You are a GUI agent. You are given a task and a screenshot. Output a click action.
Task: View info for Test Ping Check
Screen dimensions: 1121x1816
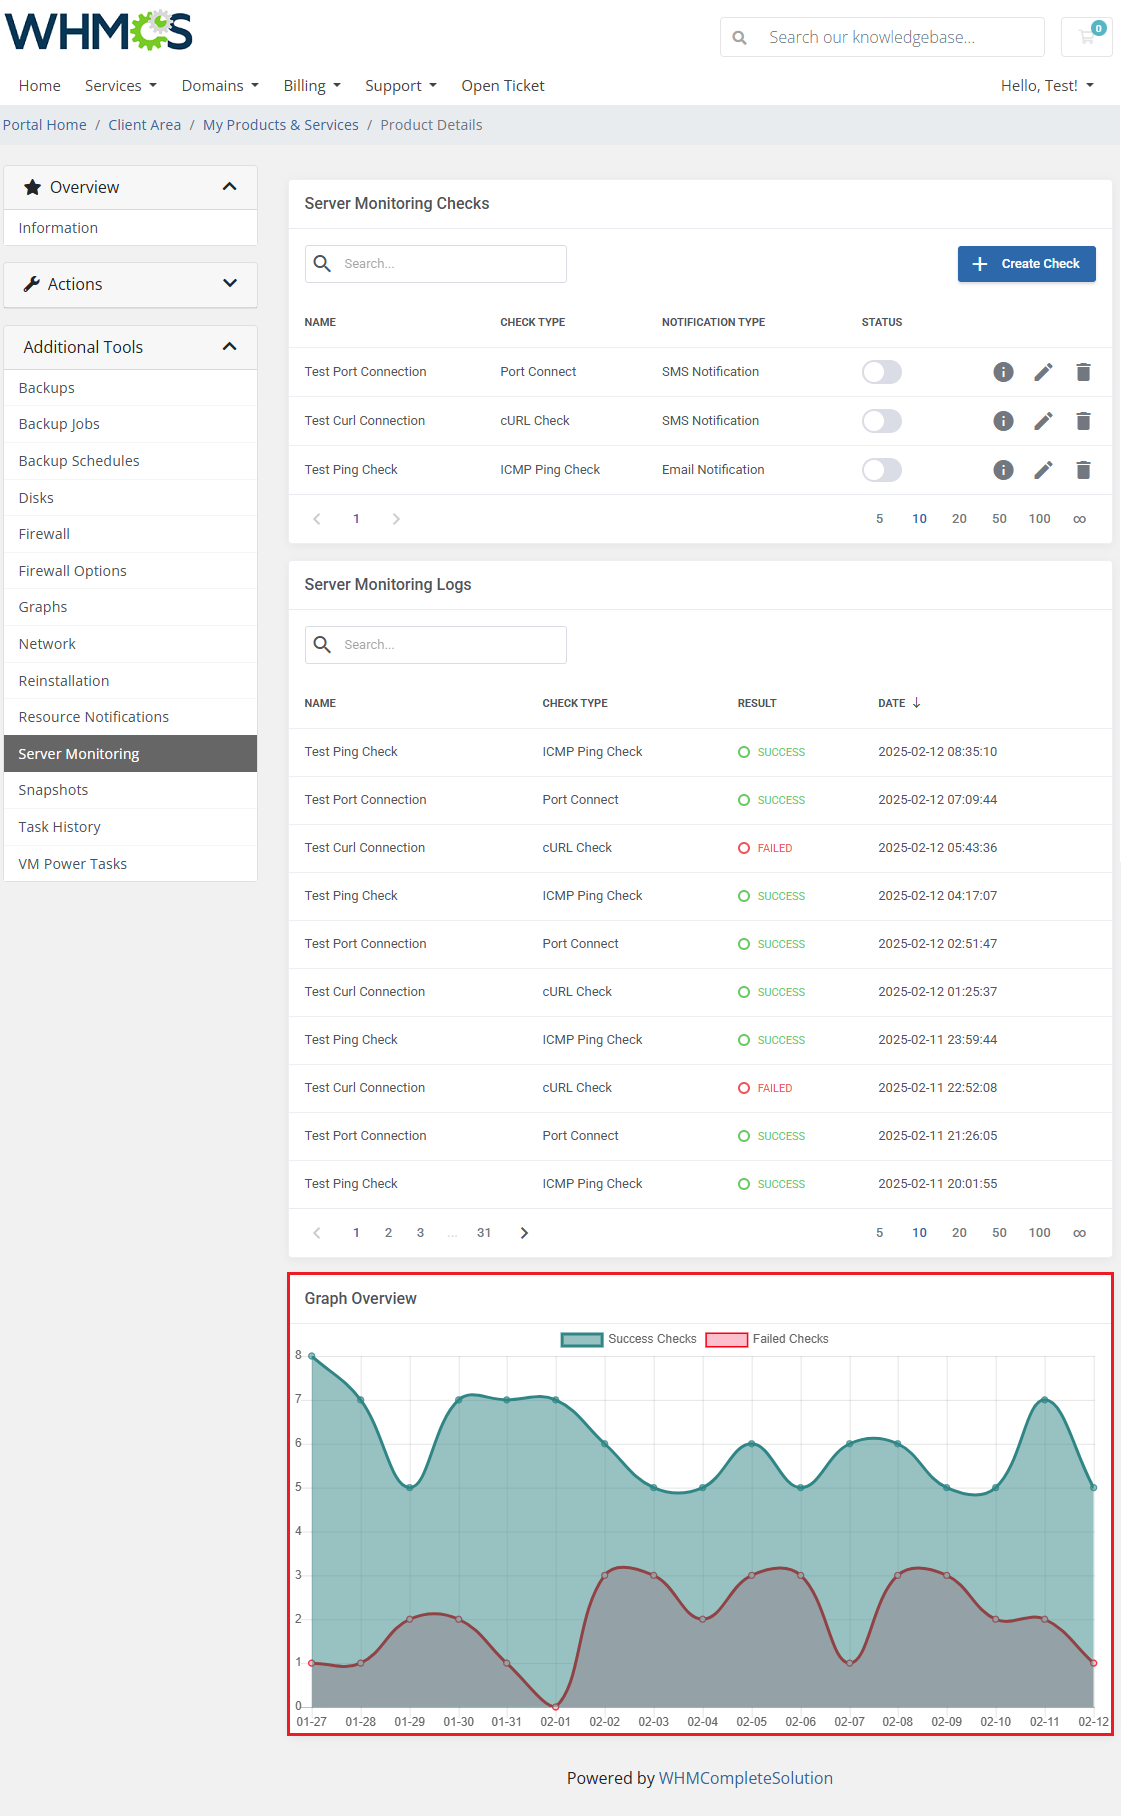(1003, 470)
